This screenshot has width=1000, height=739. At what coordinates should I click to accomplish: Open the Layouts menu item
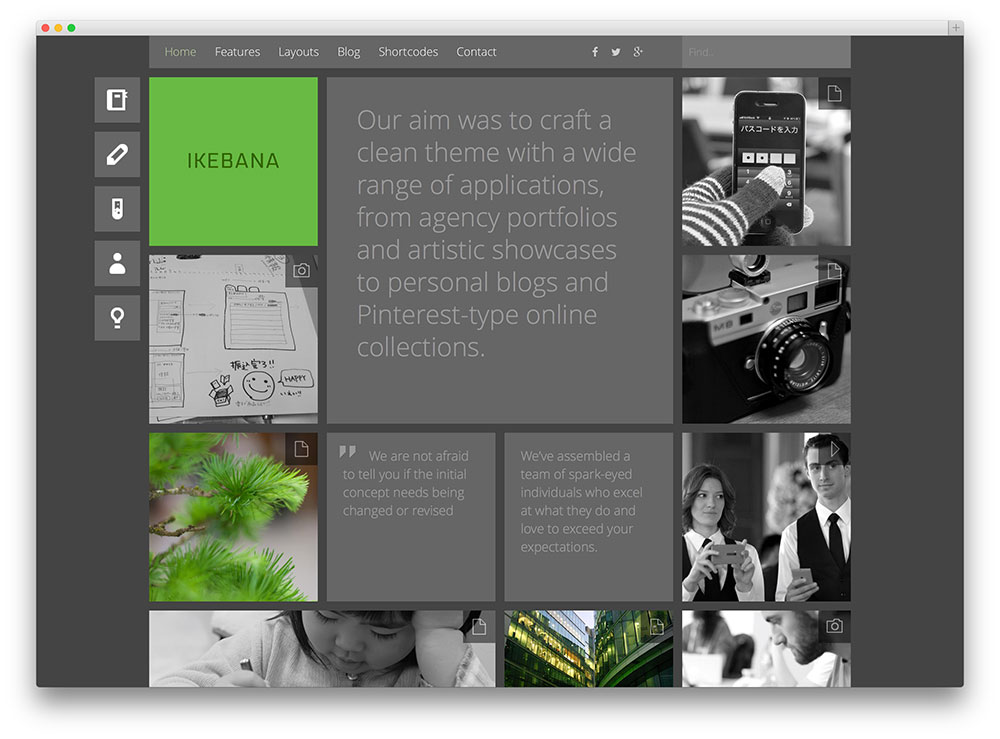click(x=298, y=52)
